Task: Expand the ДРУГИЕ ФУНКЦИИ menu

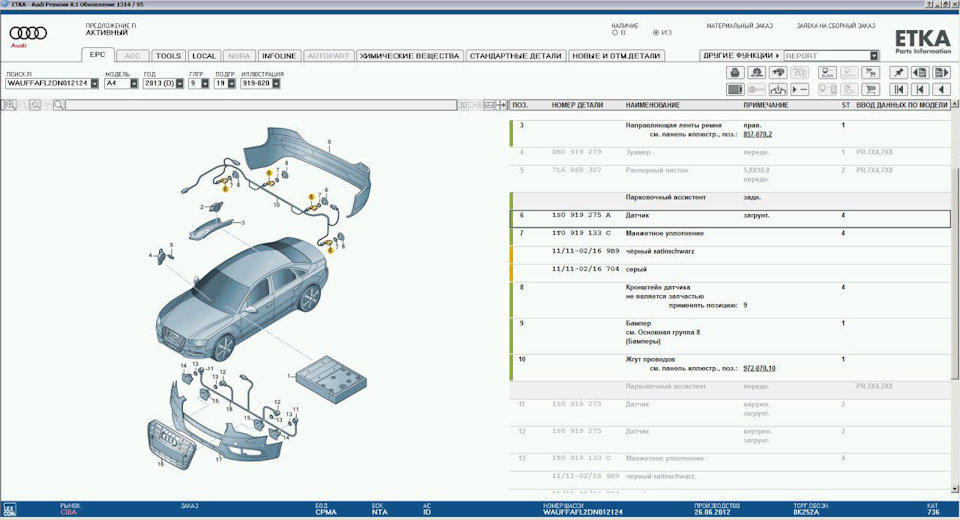Action: click(741, 56)
